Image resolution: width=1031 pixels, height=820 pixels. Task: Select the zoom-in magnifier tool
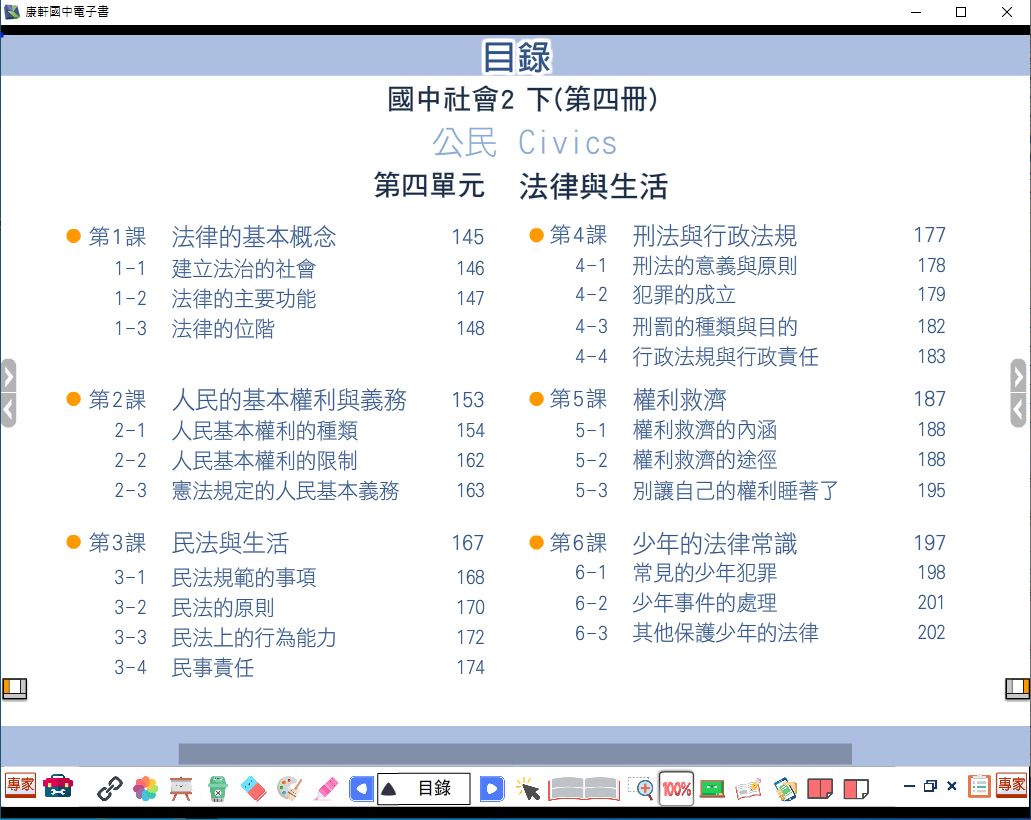[x=641, y=788]
